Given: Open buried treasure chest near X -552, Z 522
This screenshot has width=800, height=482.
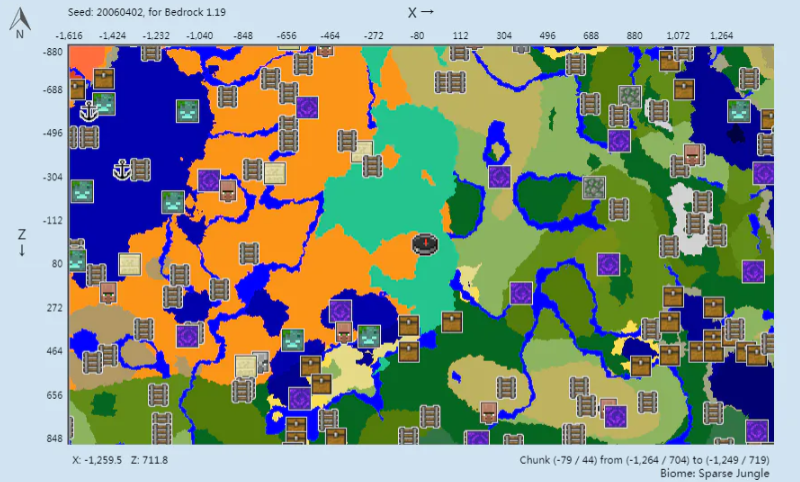Looking at the screenshot, I should (x=310, y=366).
